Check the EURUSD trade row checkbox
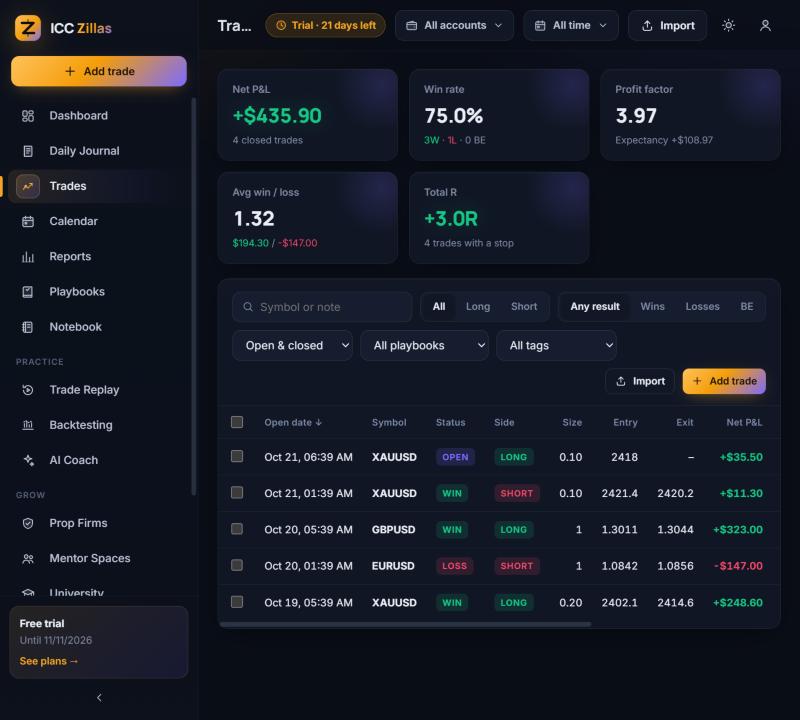 (237, 565)
